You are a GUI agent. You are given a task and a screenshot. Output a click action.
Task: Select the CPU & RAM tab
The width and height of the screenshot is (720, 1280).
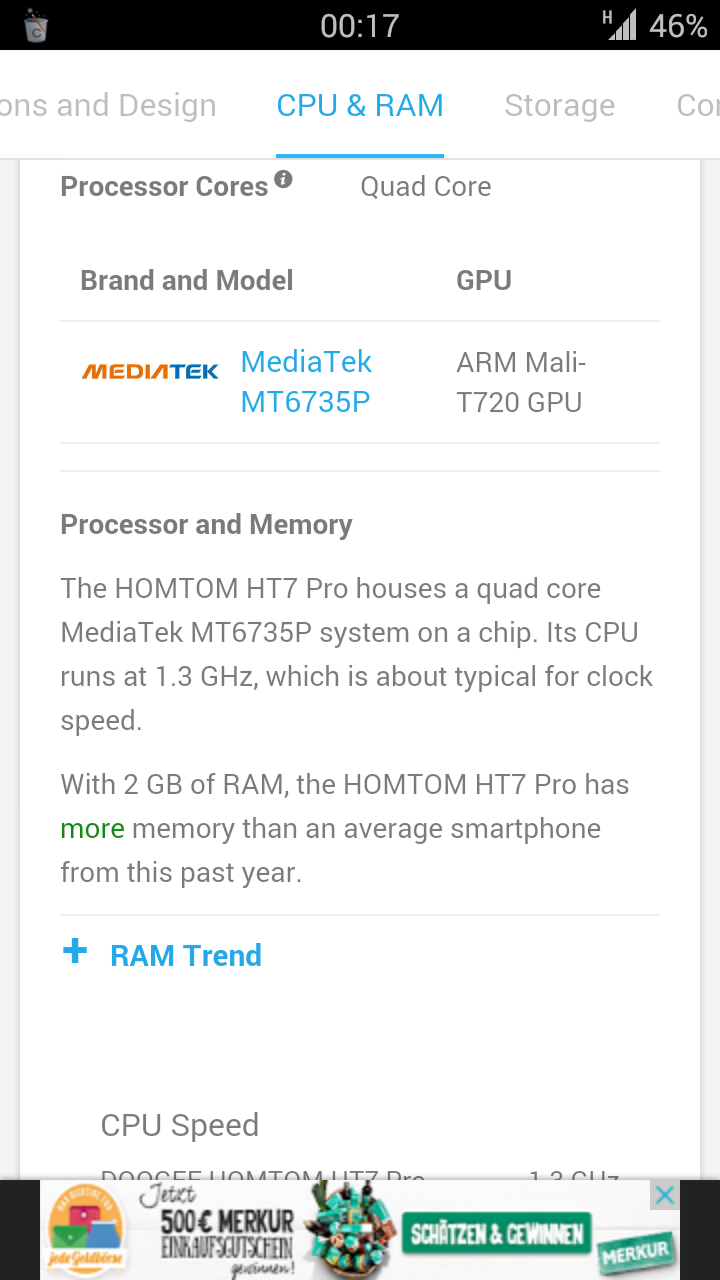coord(360,106)
